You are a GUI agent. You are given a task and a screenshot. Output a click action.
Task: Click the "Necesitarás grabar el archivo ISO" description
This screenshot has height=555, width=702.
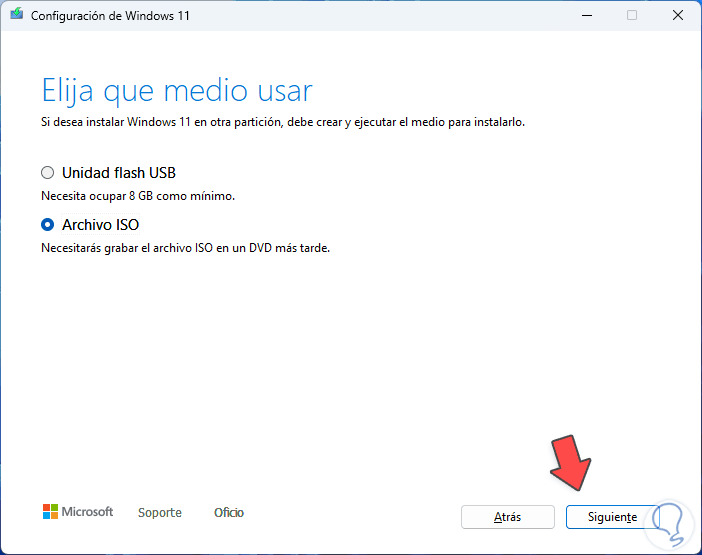pos(185,248)
